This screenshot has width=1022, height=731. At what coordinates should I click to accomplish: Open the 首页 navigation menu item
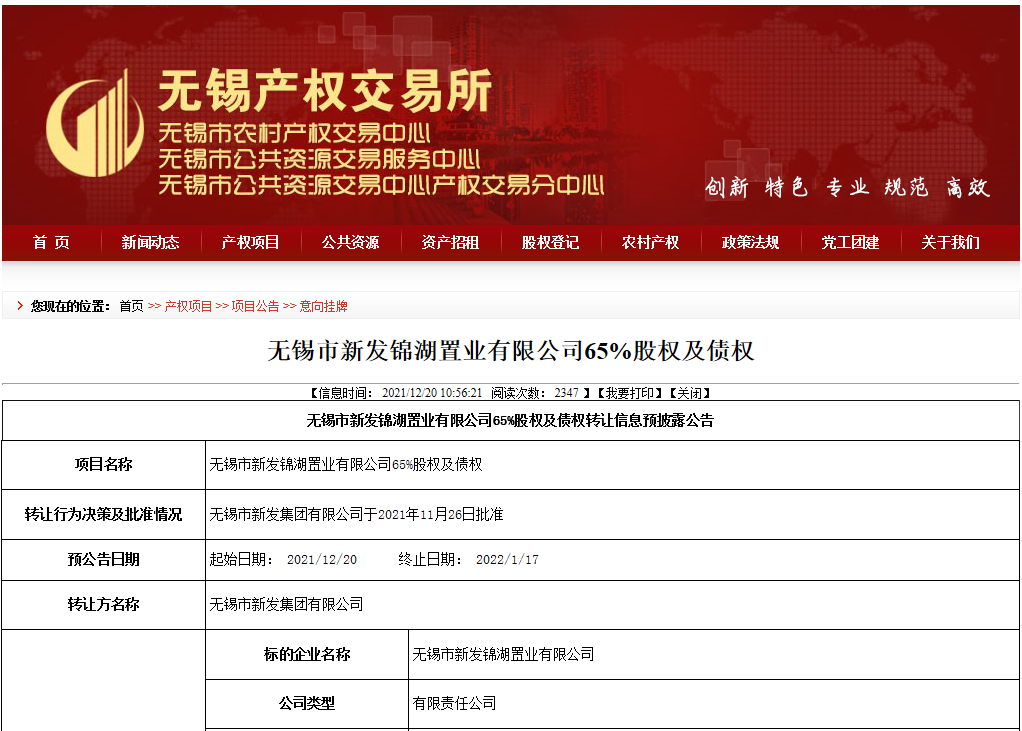(51, 243)
